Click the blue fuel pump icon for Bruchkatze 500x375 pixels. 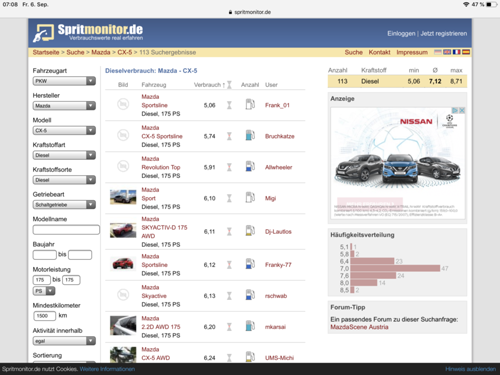click(x=250, y=135)
